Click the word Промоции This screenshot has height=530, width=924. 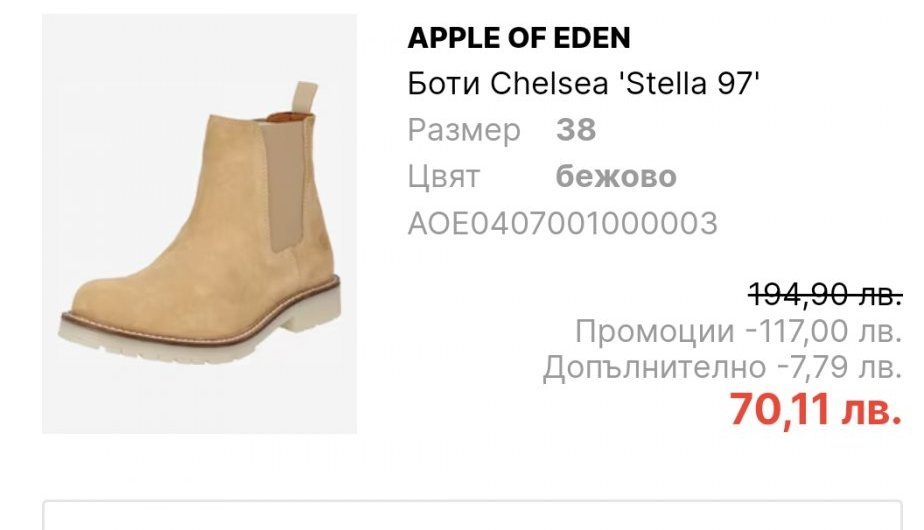point(655,331)
